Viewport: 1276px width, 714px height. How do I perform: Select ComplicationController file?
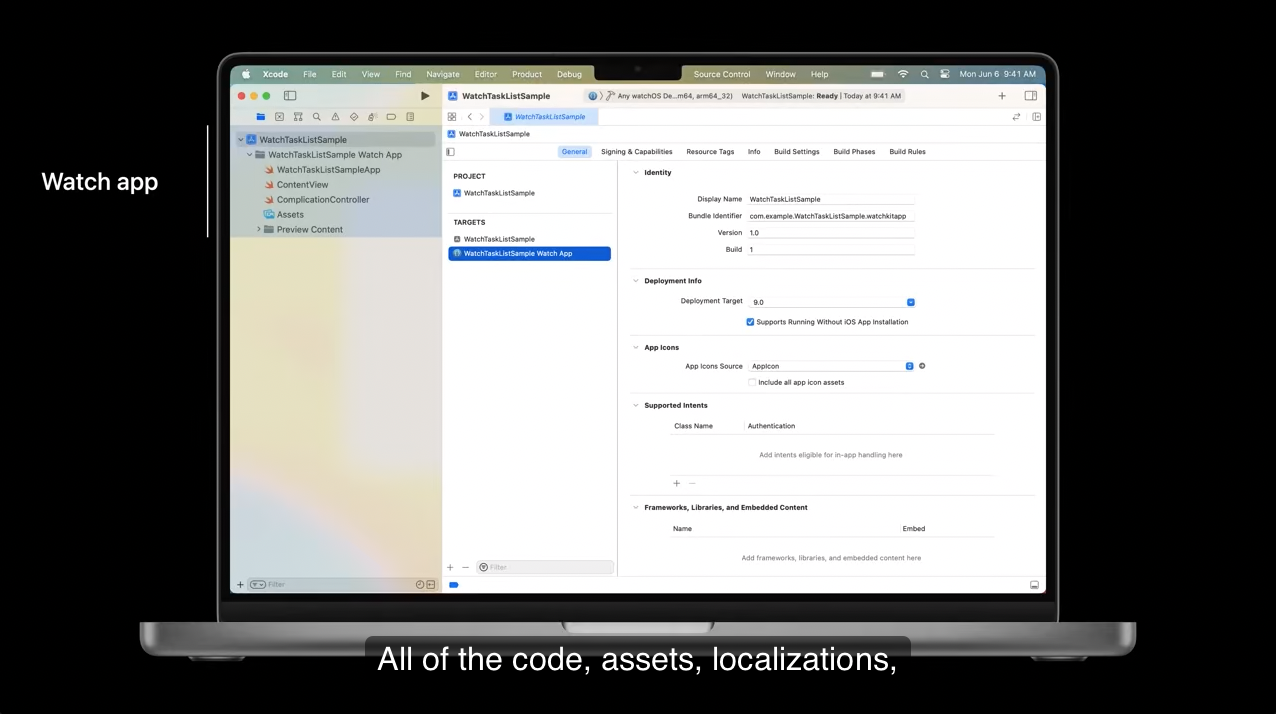point(323,200)
